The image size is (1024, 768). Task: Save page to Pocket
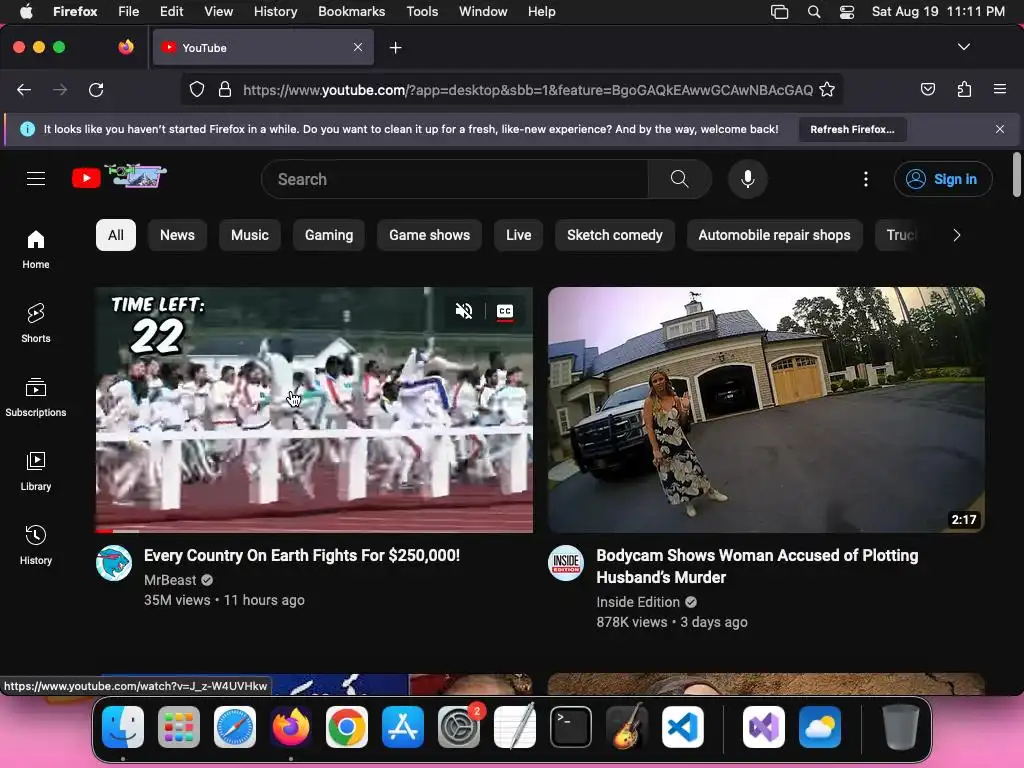pos(927,89)
